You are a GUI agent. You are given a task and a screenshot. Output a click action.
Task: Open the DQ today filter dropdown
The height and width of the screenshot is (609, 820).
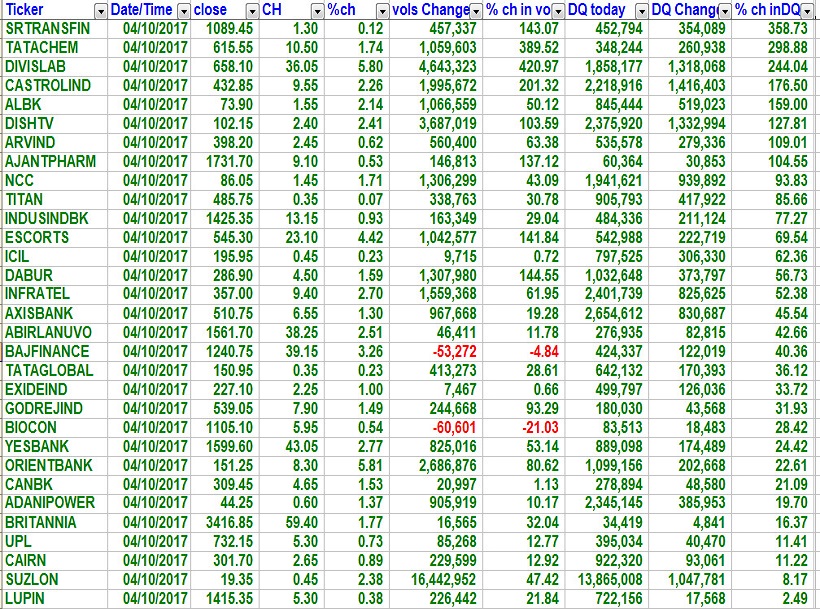point(640,10)
